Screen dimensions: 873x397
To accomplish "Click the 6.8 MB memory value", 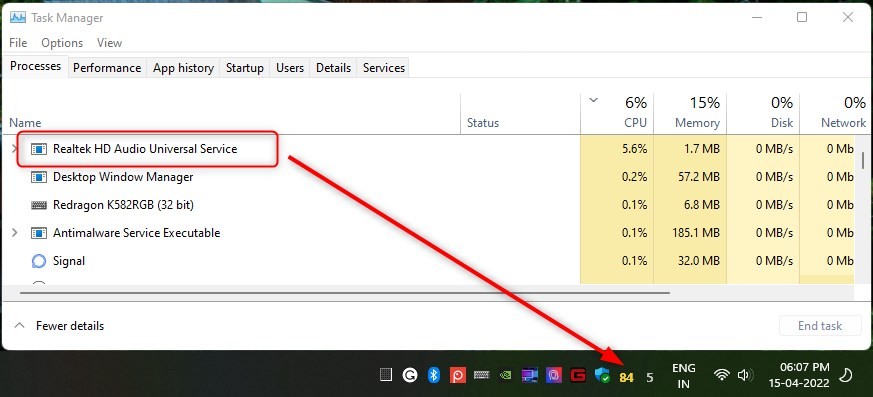I will [x=702, y=205].
